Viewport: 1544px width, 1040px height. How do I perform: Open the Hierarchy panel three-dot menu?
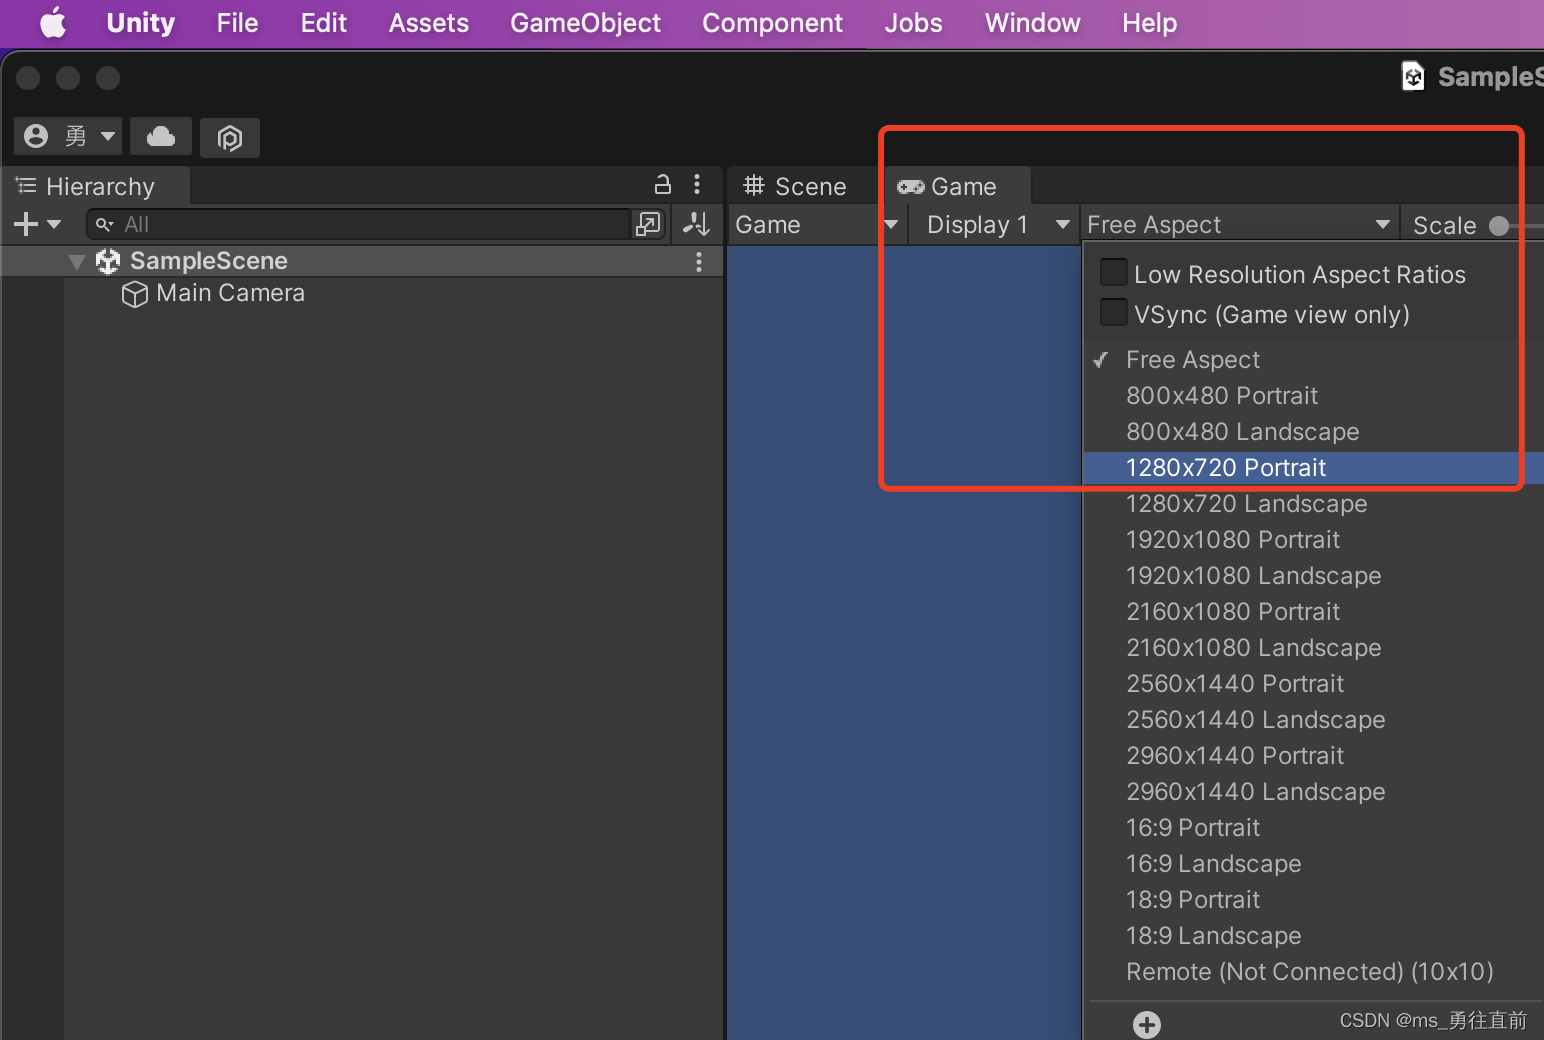coord(697,184)
